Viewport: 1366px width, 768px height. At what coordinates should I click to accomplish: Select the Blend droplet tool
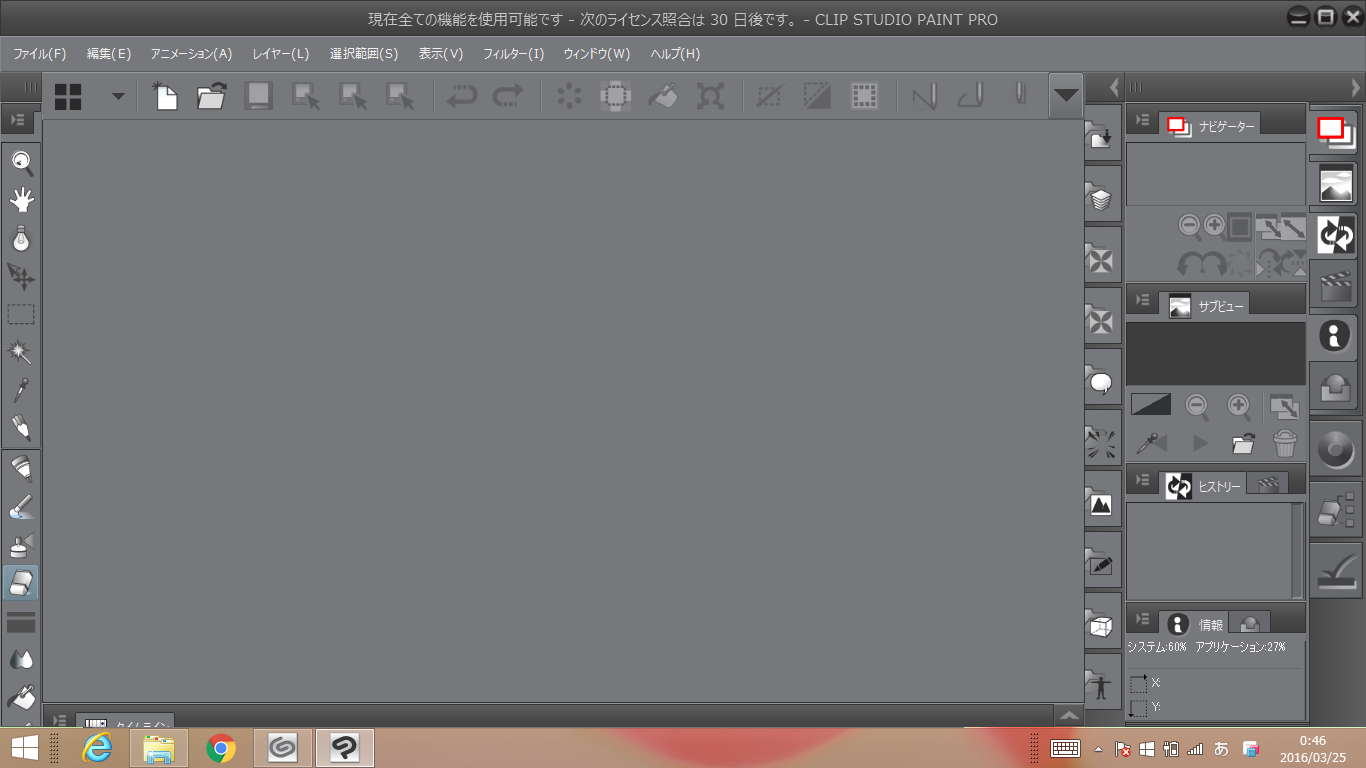pyautogui.click(x=21, y=659)
